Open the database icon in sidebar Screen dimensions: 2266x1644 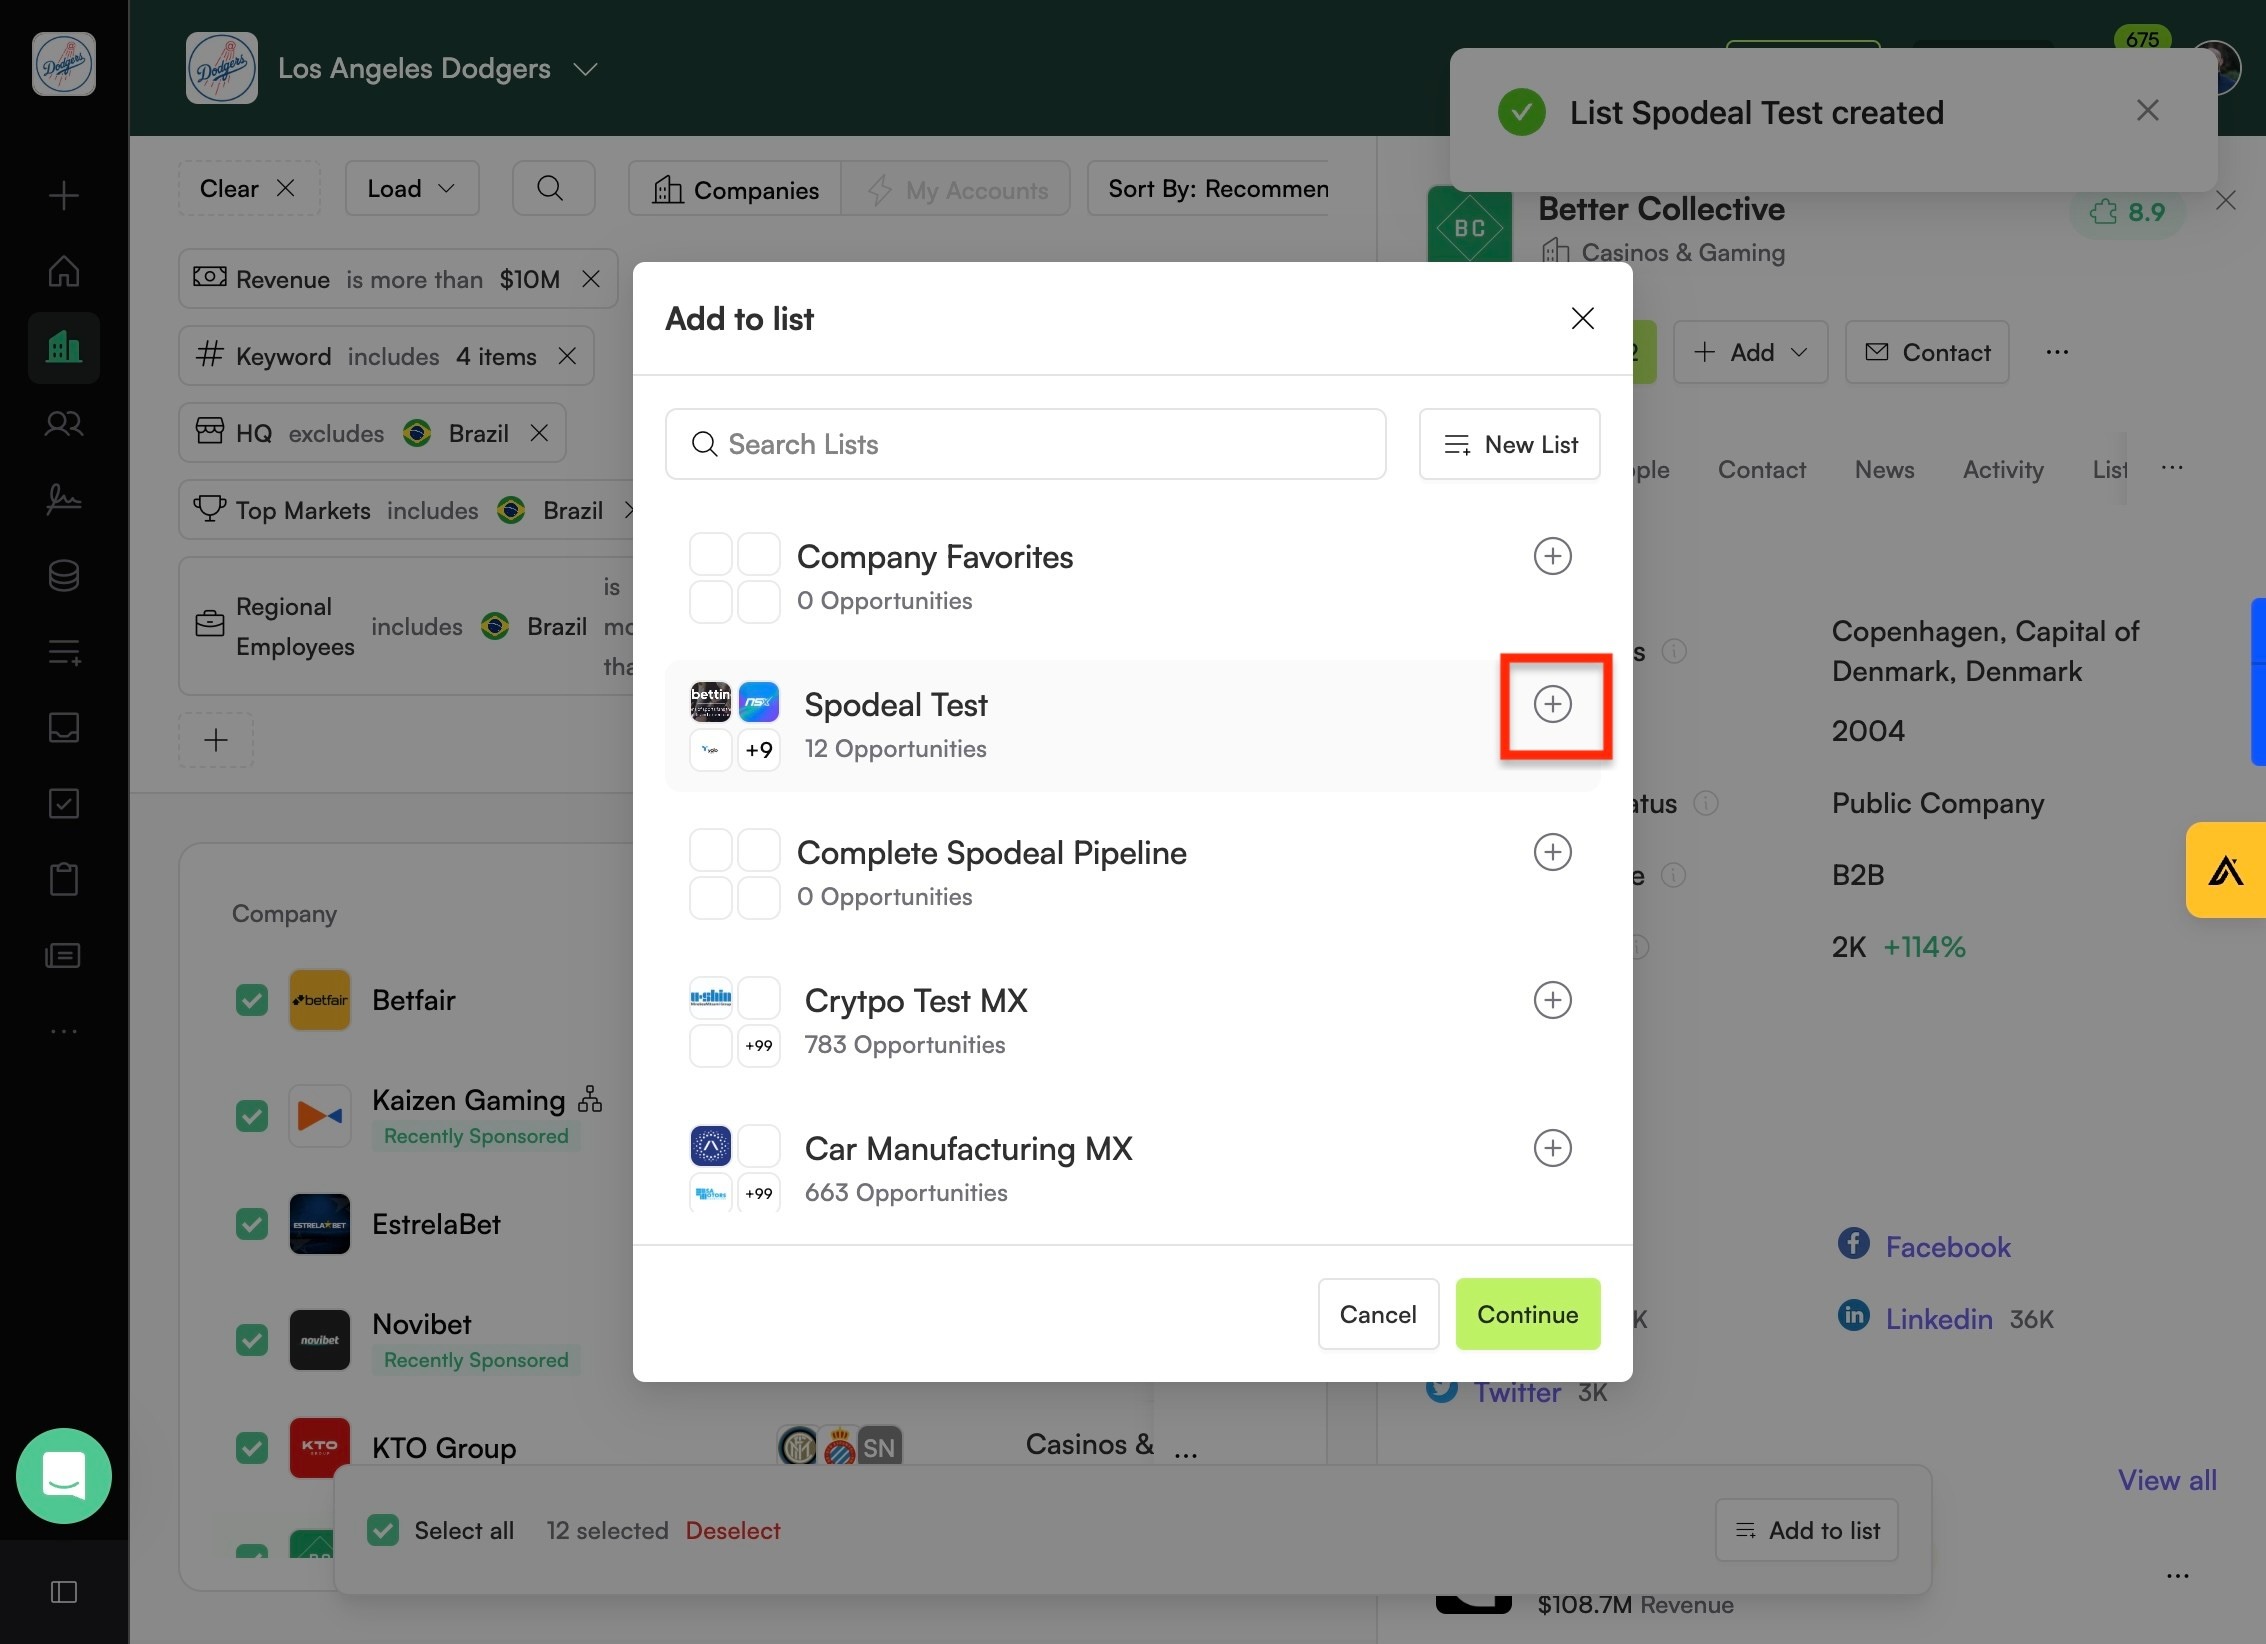tap(64, 575)
